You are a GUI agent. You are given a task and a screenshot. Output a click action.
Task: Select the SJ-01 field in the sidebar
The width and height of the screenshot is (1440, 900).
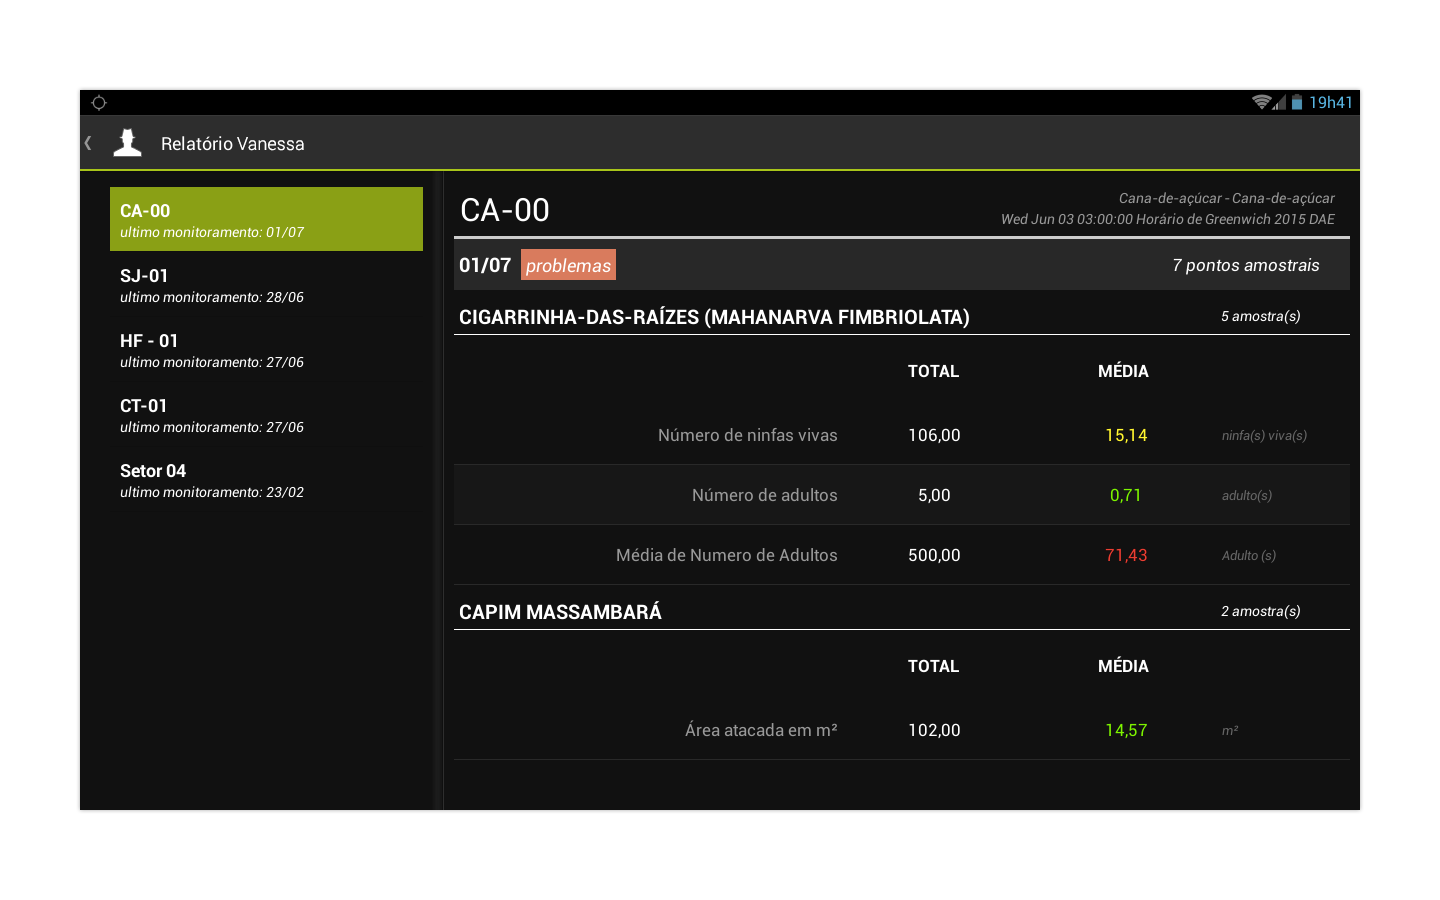coord(266,285)
